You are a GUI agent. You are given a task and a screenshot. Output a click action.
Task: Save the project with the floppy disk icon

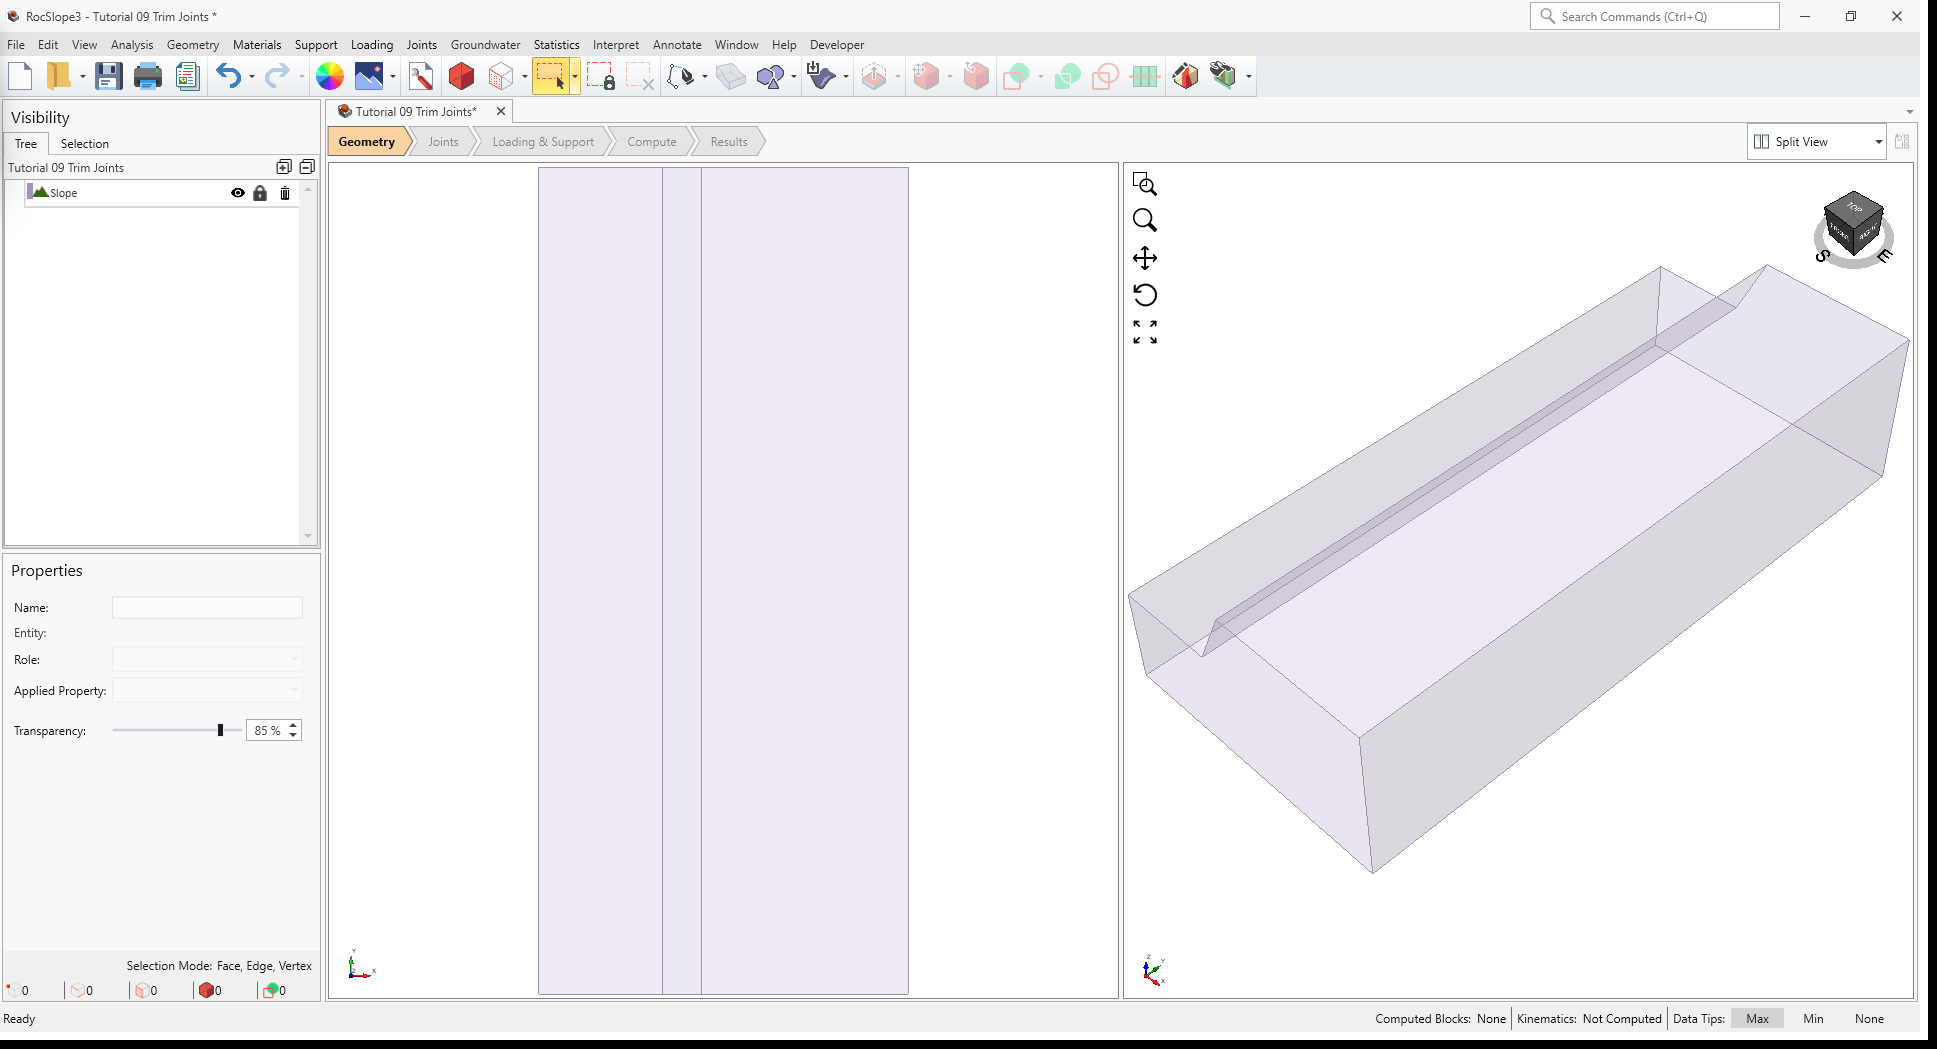pos(108,76)
